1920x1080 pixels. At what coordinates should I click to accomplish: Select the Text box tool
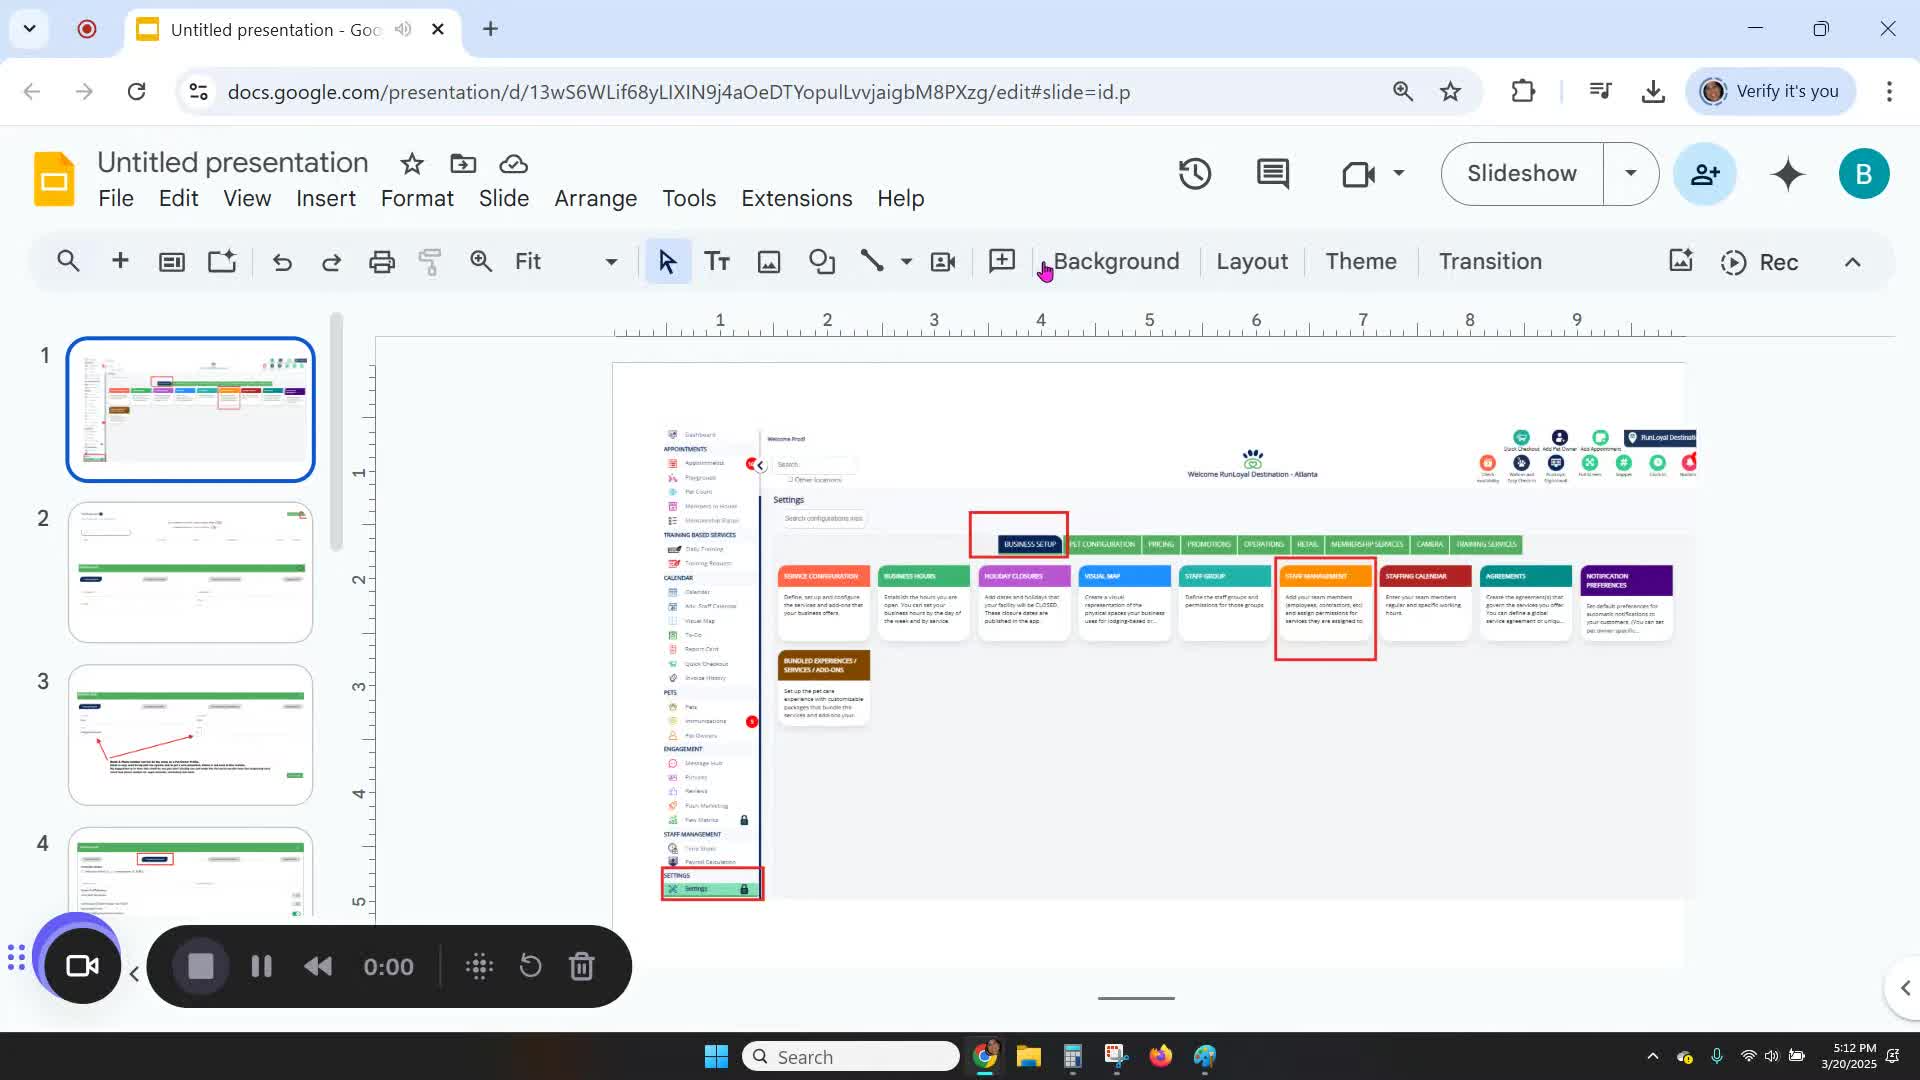point(717,262)
